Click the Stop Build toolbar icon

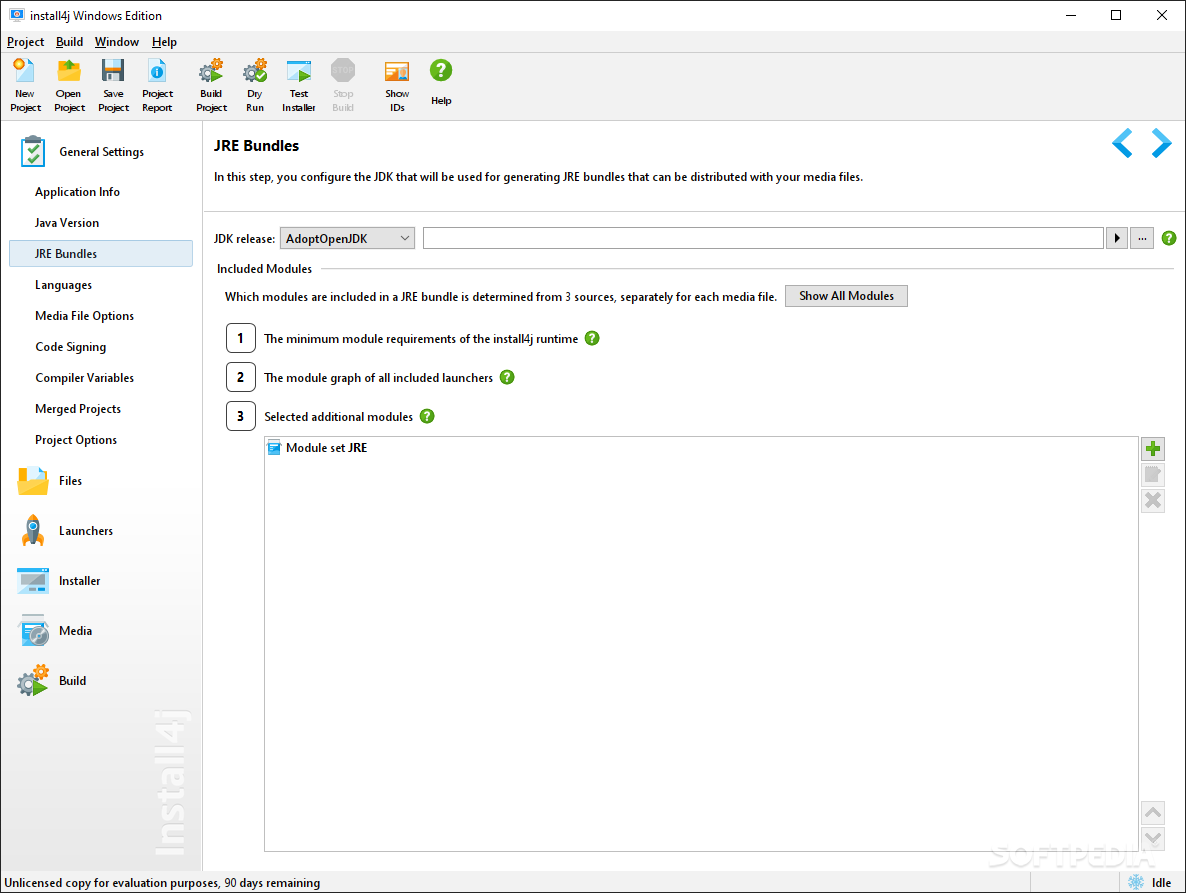pyautogui.click(x=343, y=85)
